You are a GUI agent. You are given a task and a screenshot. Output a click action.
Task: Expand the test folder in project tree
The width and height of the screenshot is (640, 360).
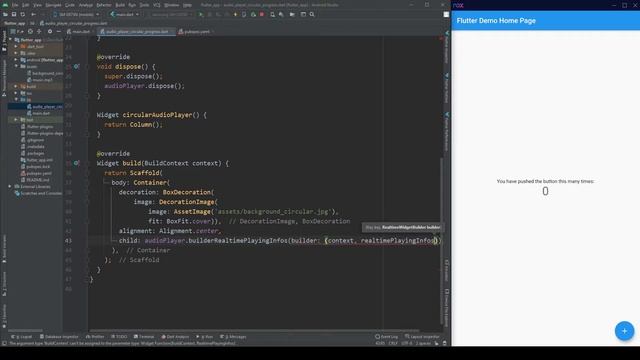tap(16, 120)
